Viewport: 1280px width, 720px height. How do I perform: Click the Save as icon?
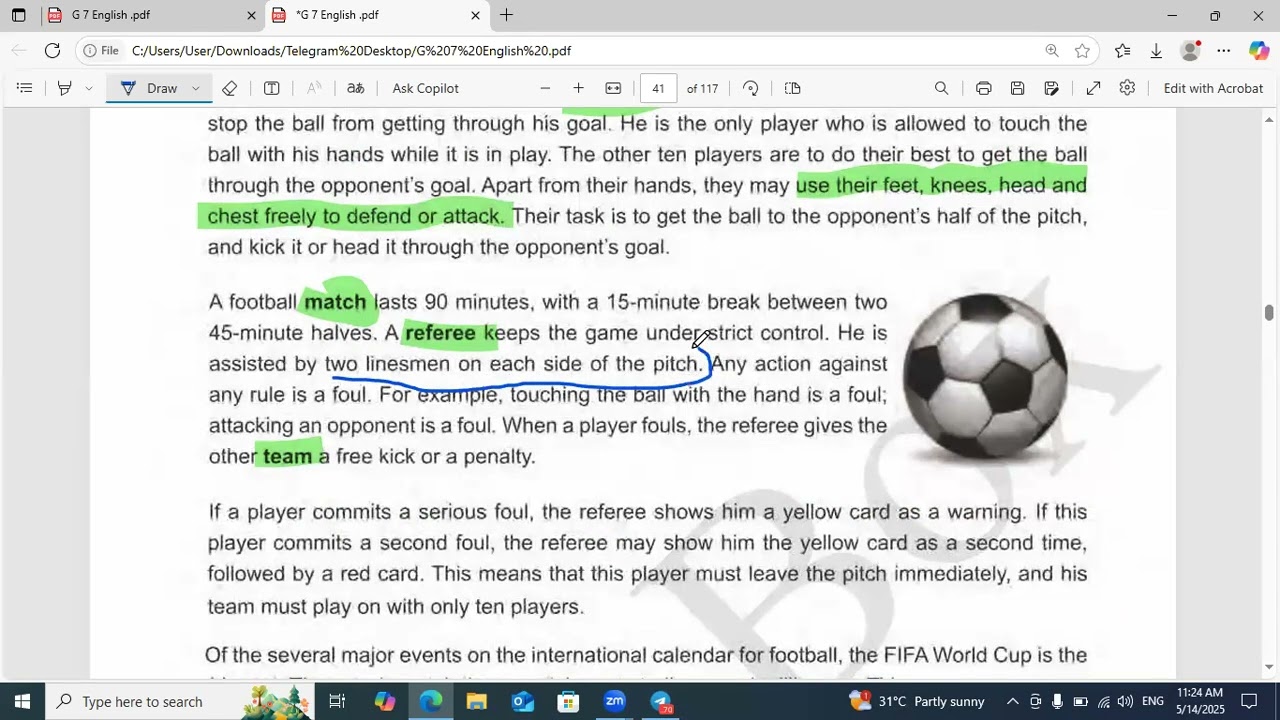(1051, 88)
